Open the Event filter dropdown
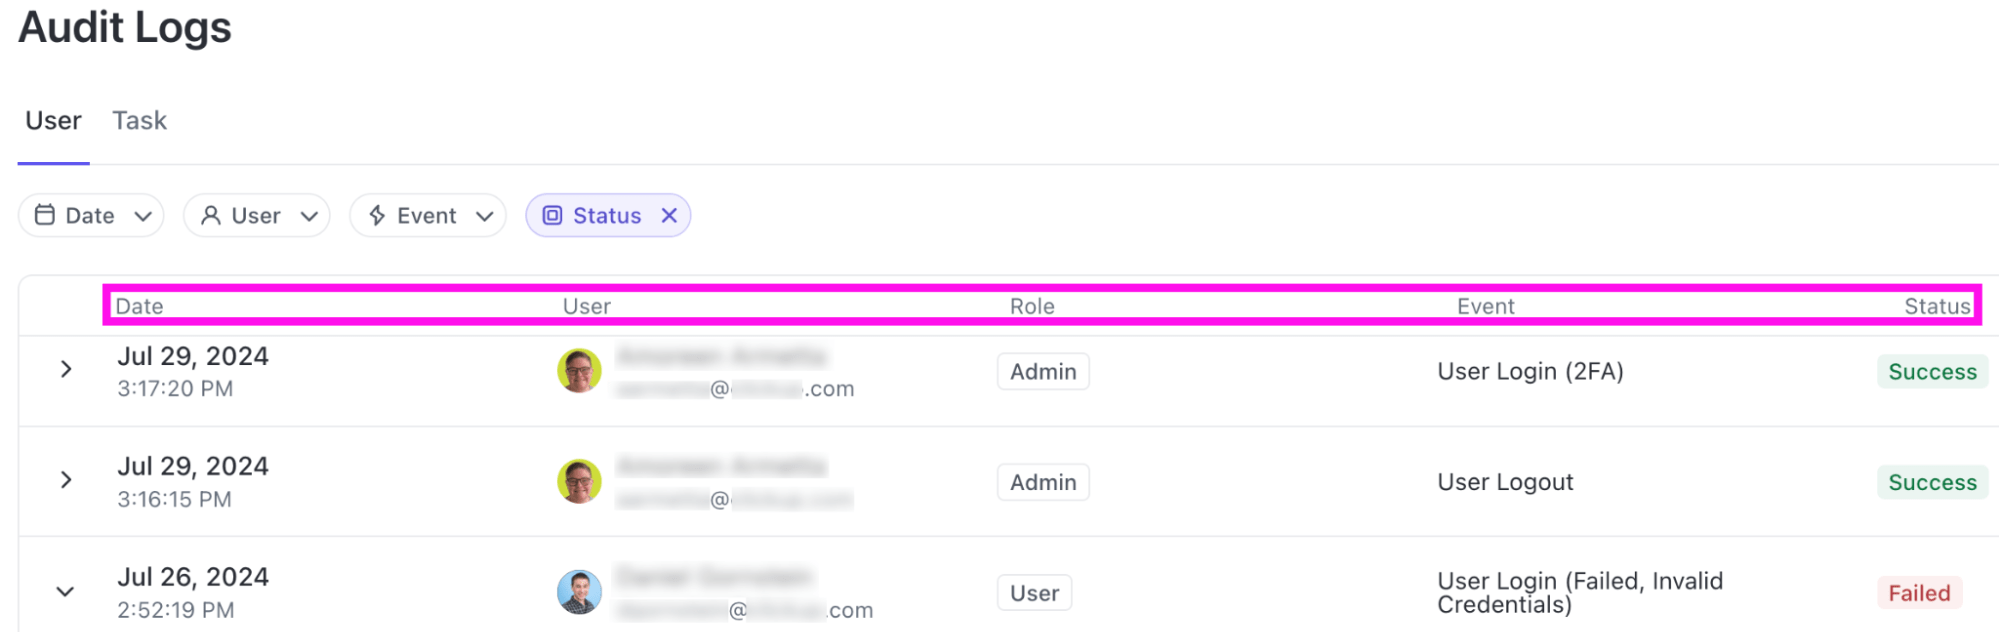Screen dimensions: 1999x633 pos(428,215)
